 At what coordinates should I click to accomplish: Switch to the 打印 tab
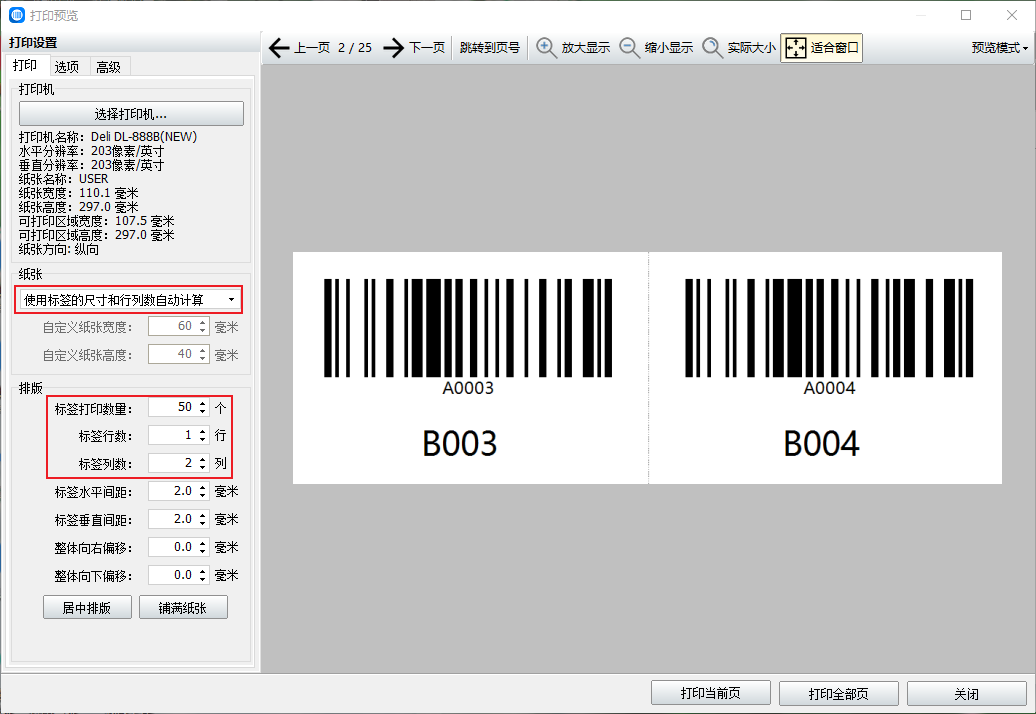(25, 65)
